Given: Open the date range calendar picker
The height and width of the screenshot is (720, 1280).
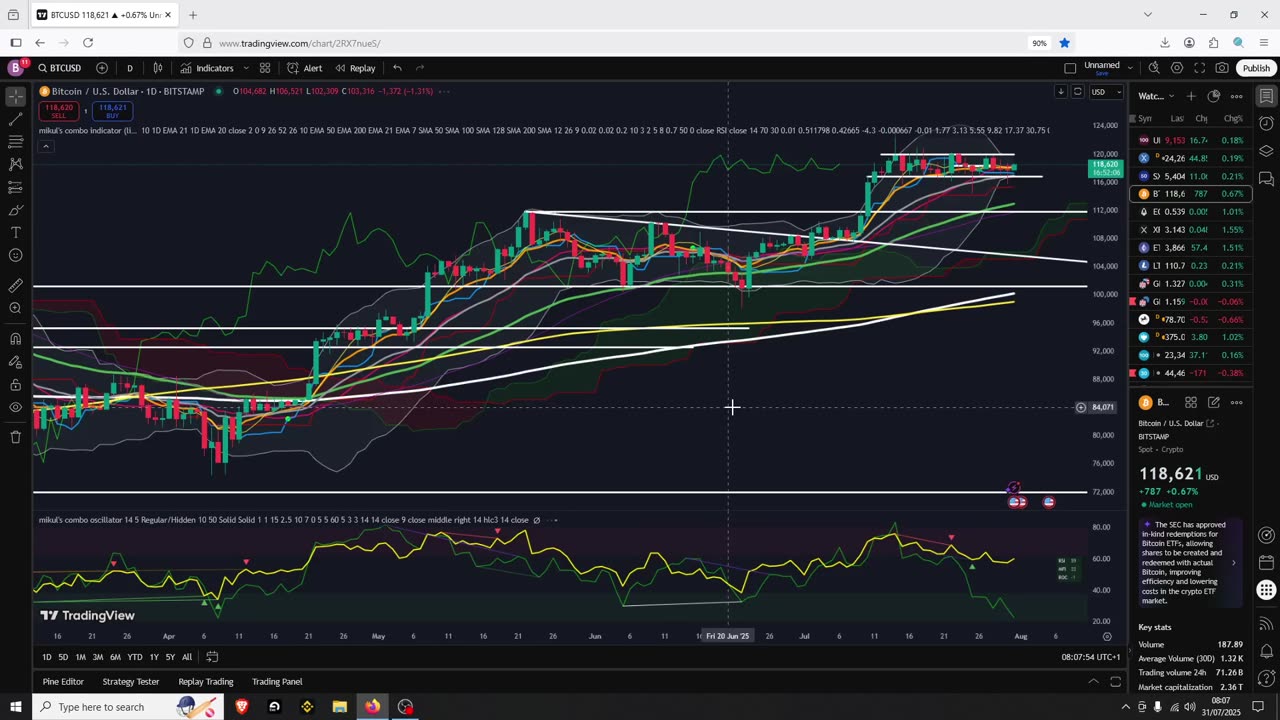Looking at the screenshot, I should coord(212,657).
